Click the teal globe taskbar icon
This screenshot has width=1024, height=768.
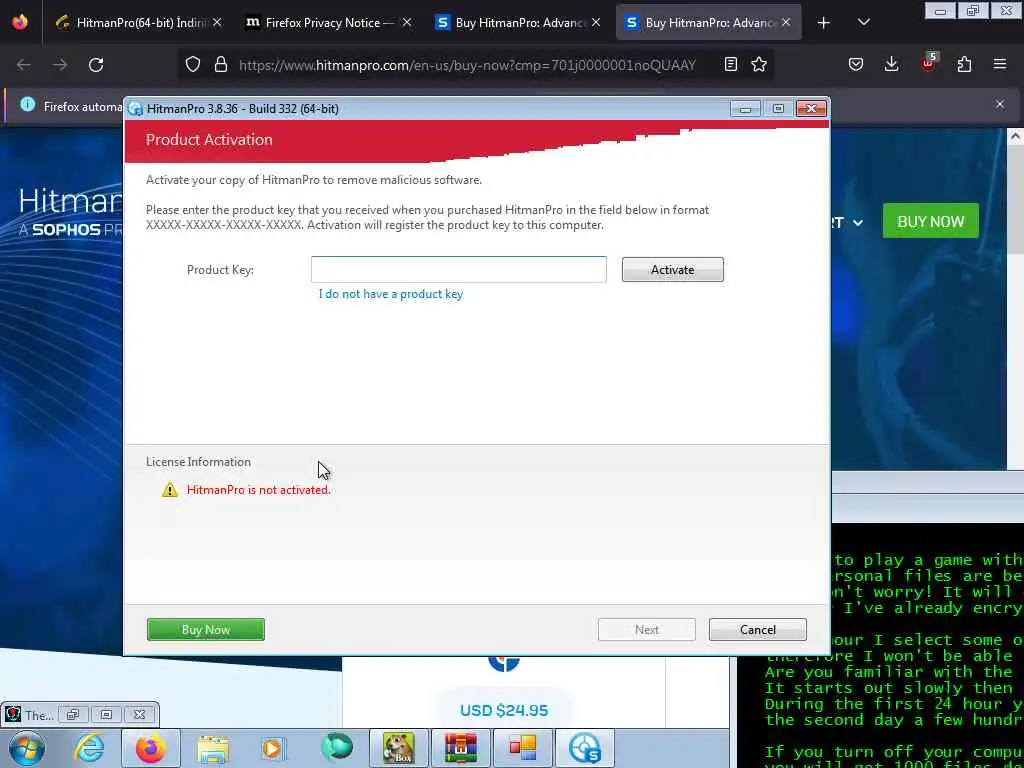pos(337,747)
